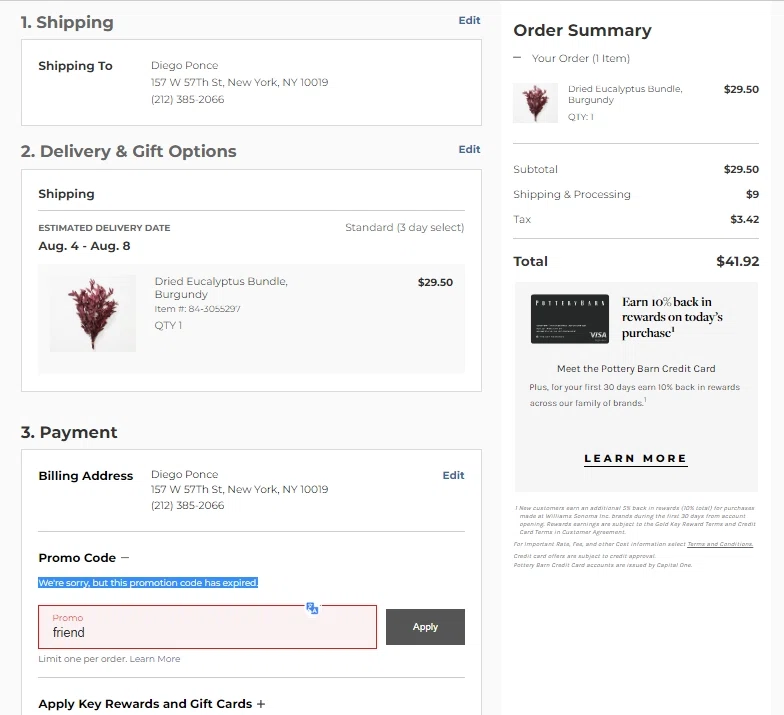Click the Dried Eucalyptus Bundle title under Shipping

pos(221,288)
